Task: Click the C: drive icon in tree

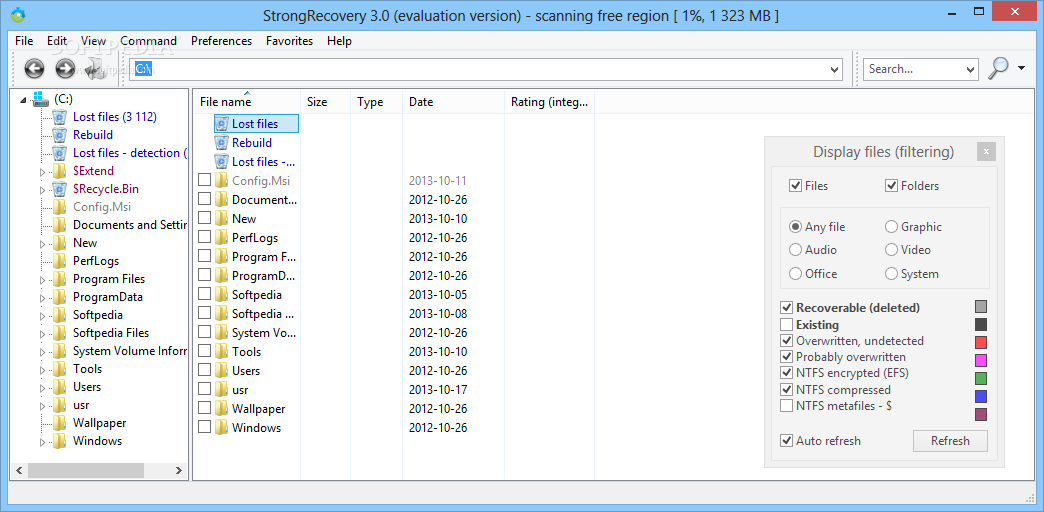Action: click(x=41, y=99)
